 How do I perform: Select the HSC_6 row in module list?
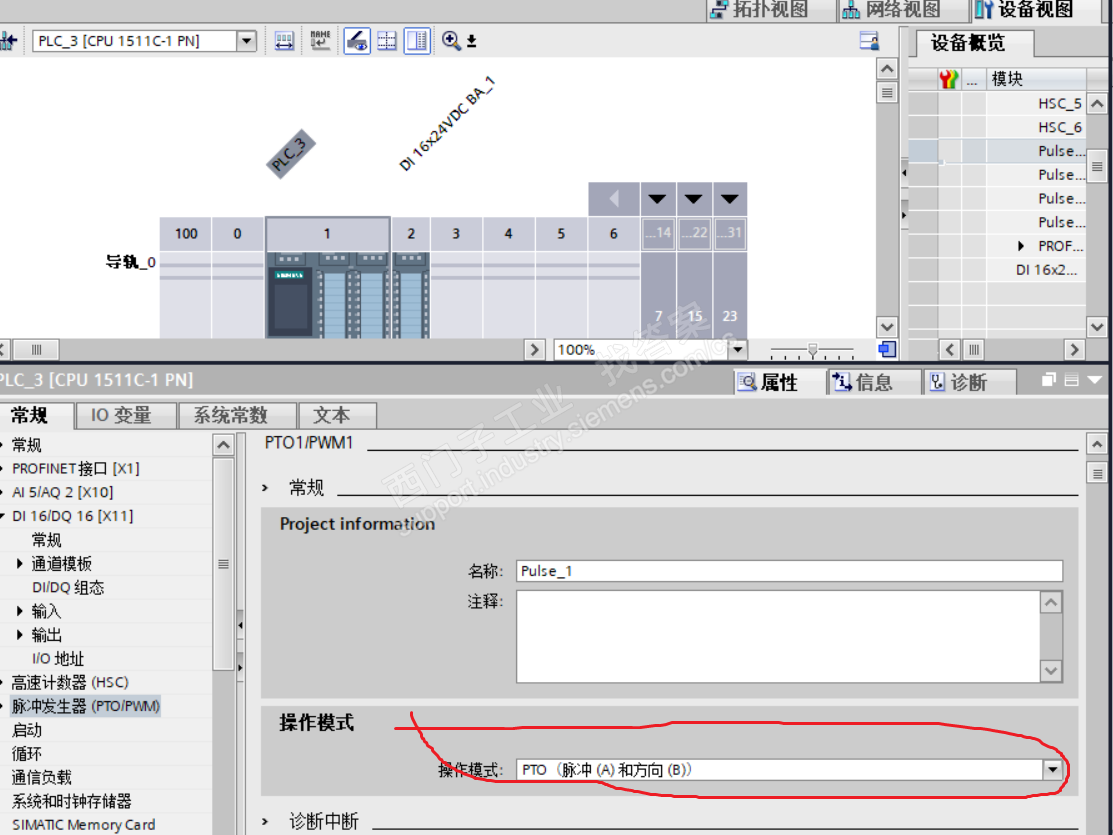(997, 127)
